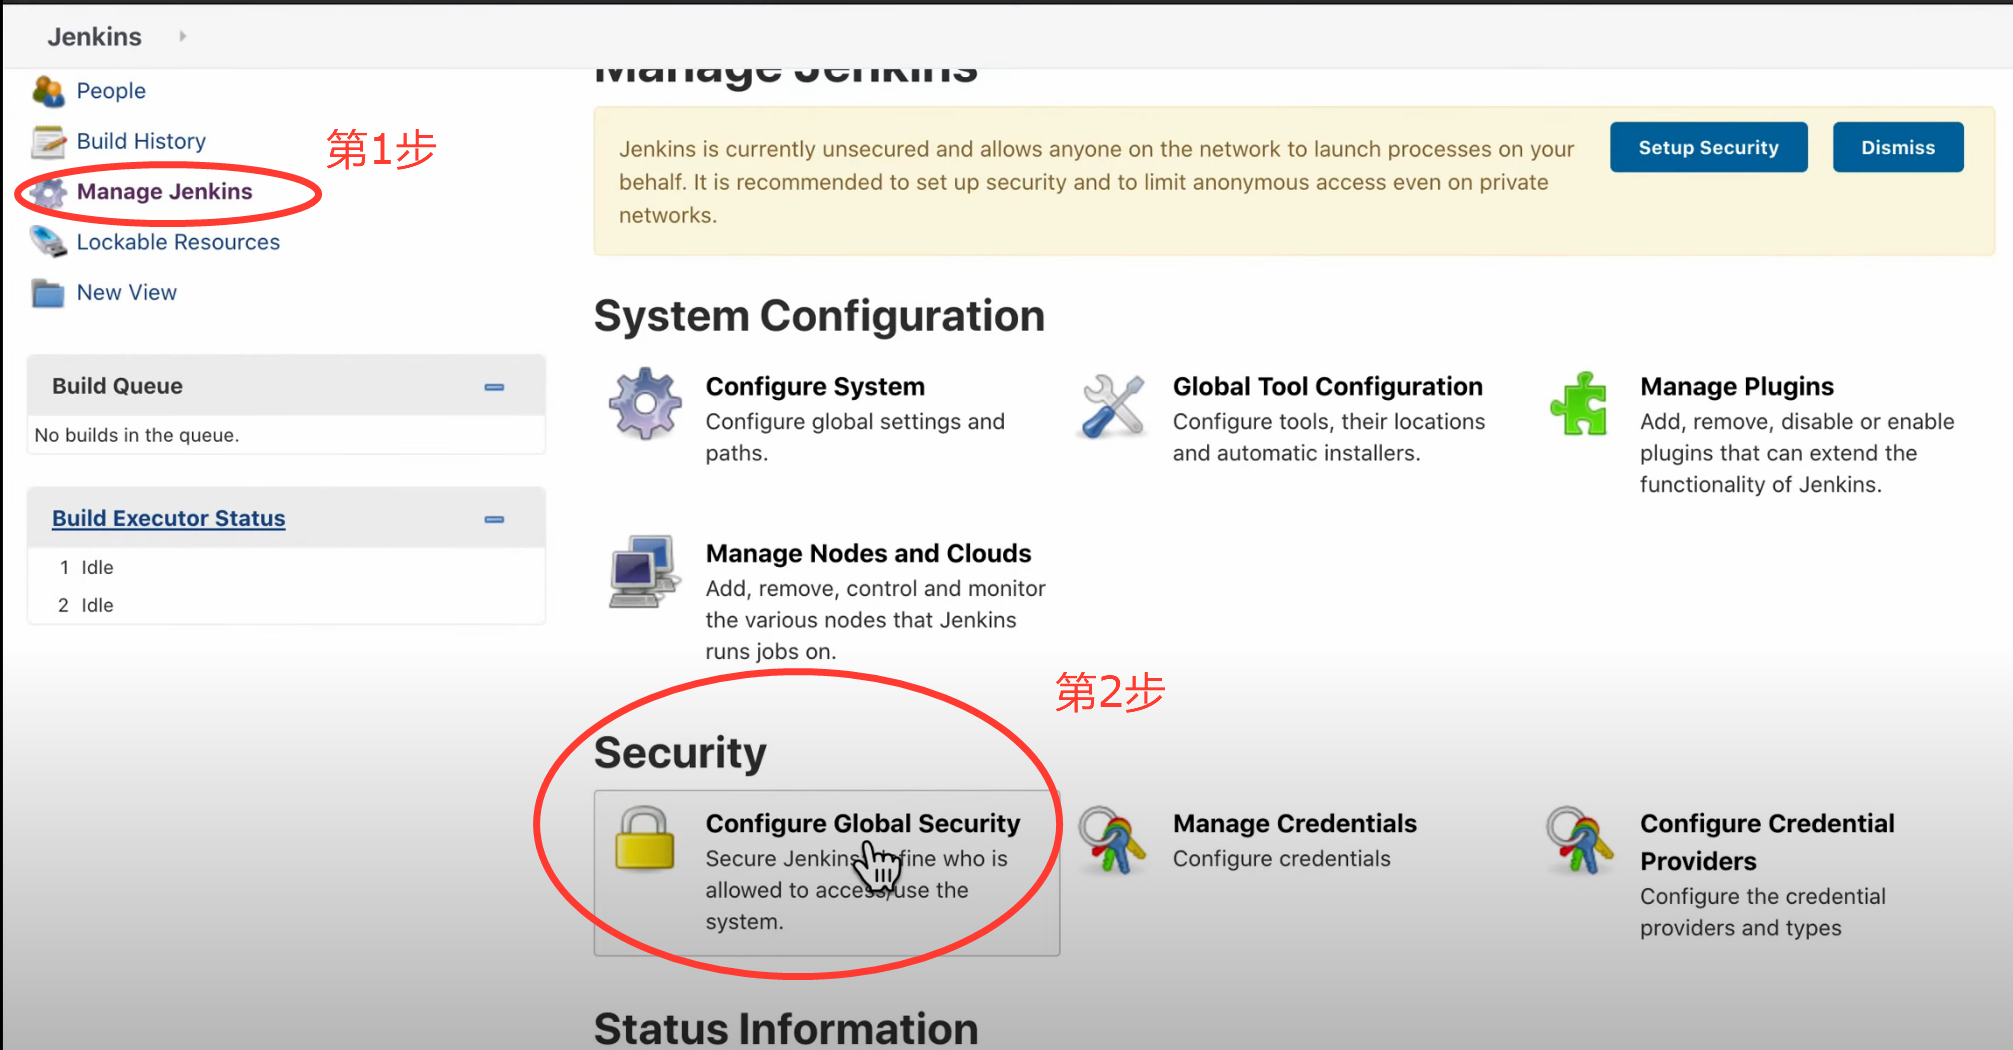The height and width of the screenshot is (1050, 2013).
Task: Open the Manage Jenkins link
Action: 164,191
